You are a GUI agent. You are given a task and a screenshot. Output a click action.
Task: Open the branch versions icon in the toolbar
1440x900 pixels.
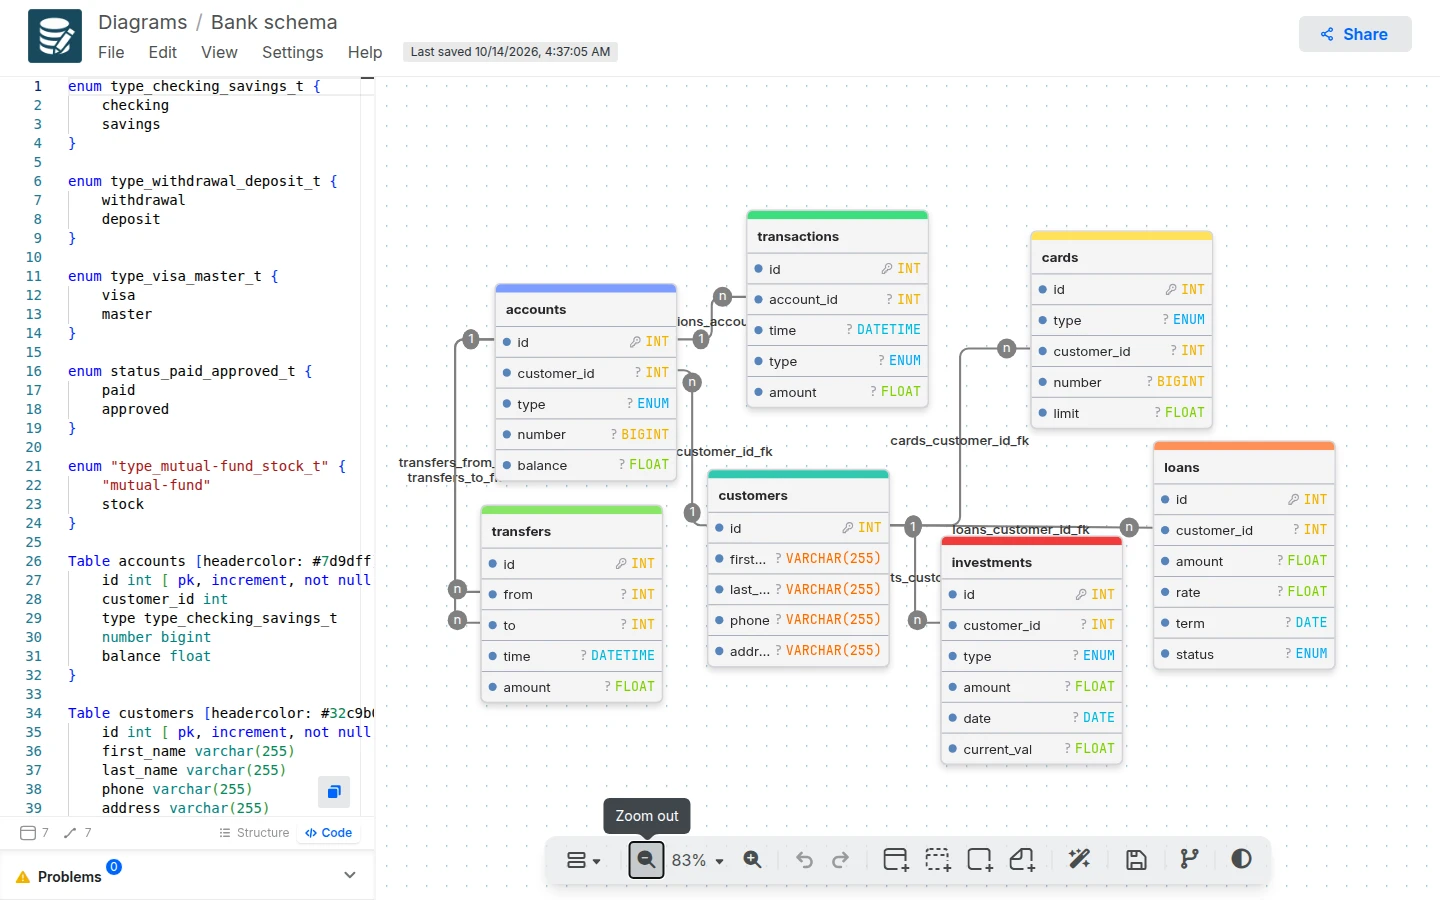coord(1189,860)
